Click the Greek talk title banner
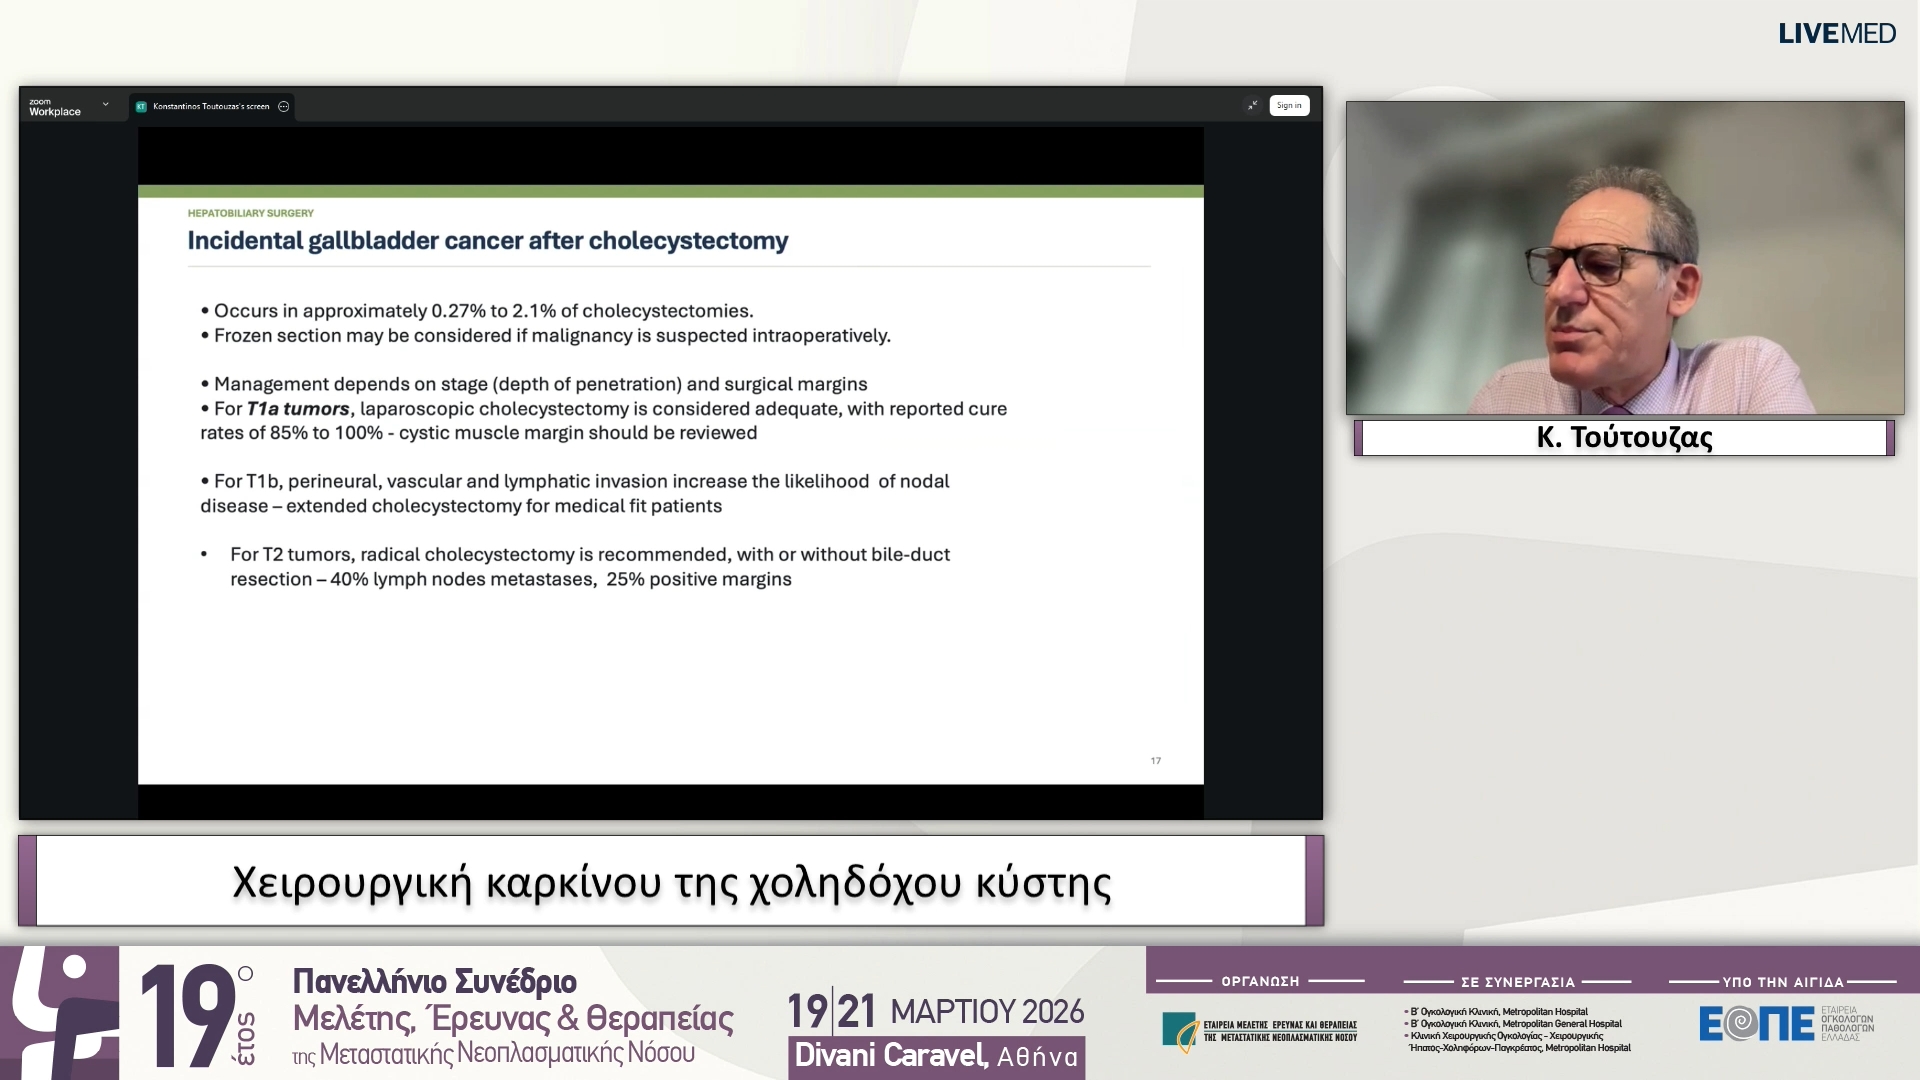The height and width of the screenshot is (1080, 1920). [671, 882]
